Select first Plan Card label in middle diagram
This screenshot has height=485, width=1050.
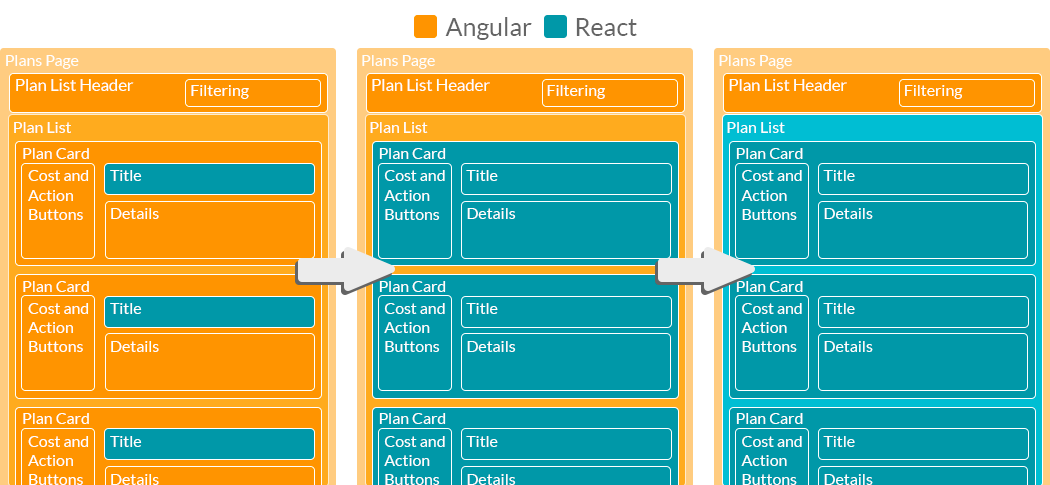[x=412, y=153]
